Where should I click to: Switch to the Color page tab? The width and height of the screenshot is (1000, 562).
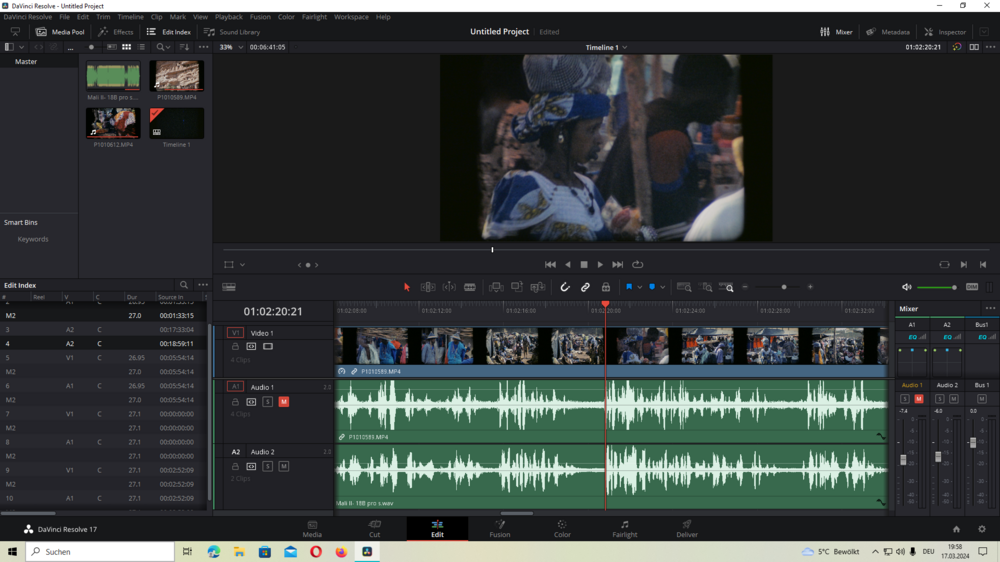tap(562, 528)
